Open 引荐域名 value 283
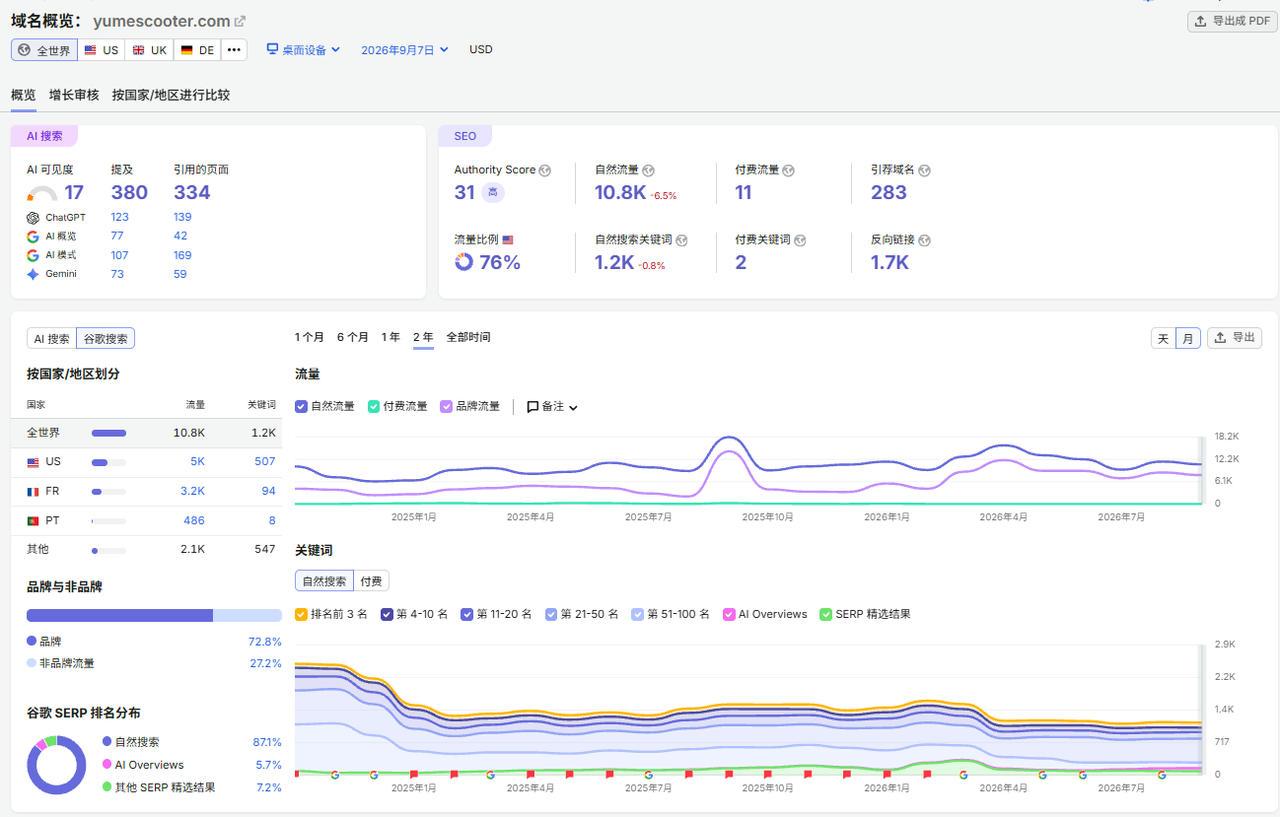Screen dimensions: 1280x817 tap(889, 193)
